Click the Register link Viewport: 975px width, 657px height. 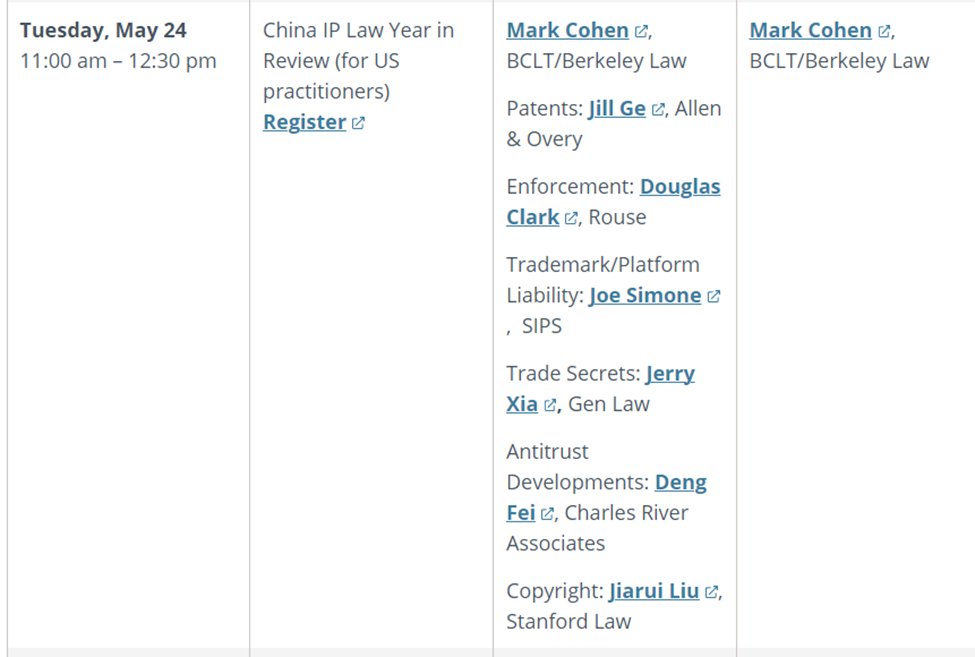click(304, 122)
